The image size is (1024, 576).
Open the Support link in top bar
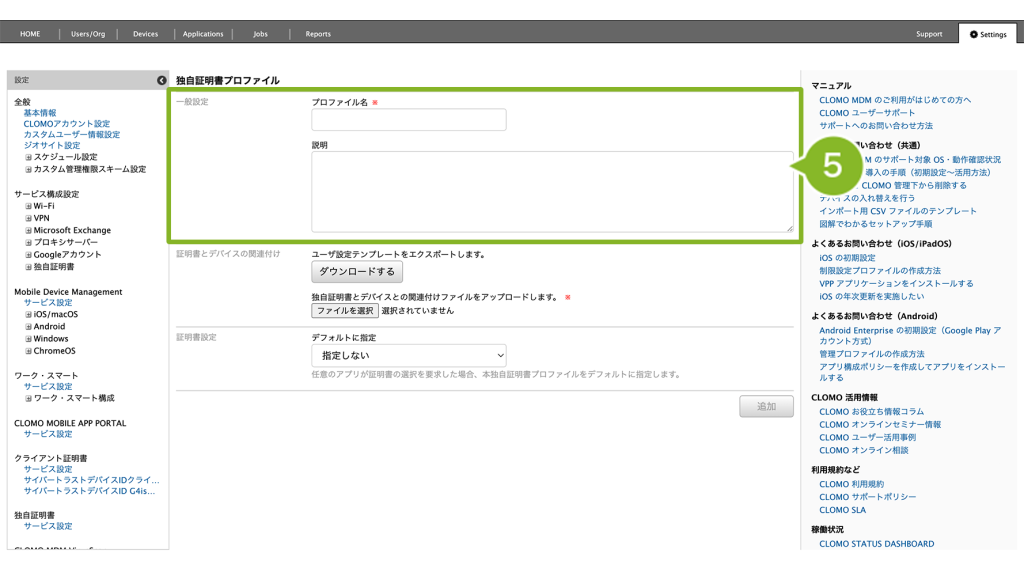pyautogui.click(x=929, y=34)
